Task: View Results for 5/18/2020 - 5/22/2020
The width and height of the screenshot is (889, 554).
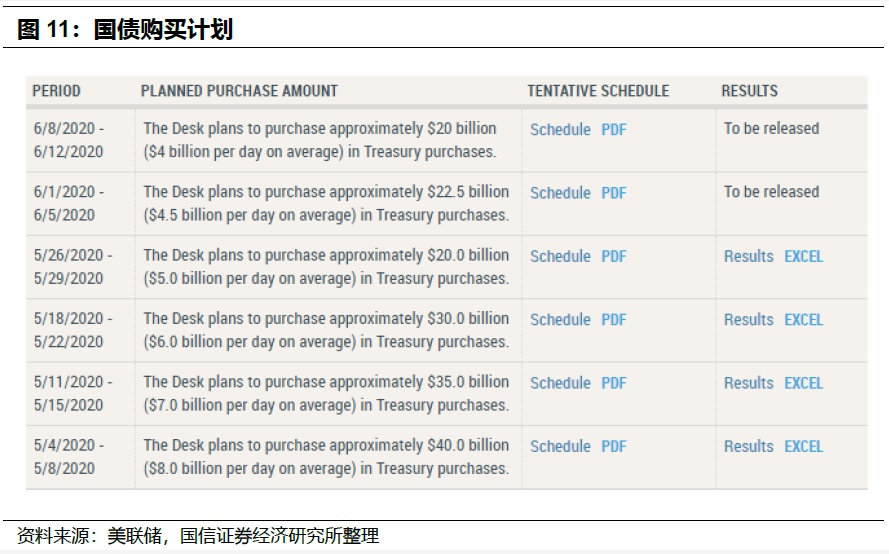Action: point(749,320)
